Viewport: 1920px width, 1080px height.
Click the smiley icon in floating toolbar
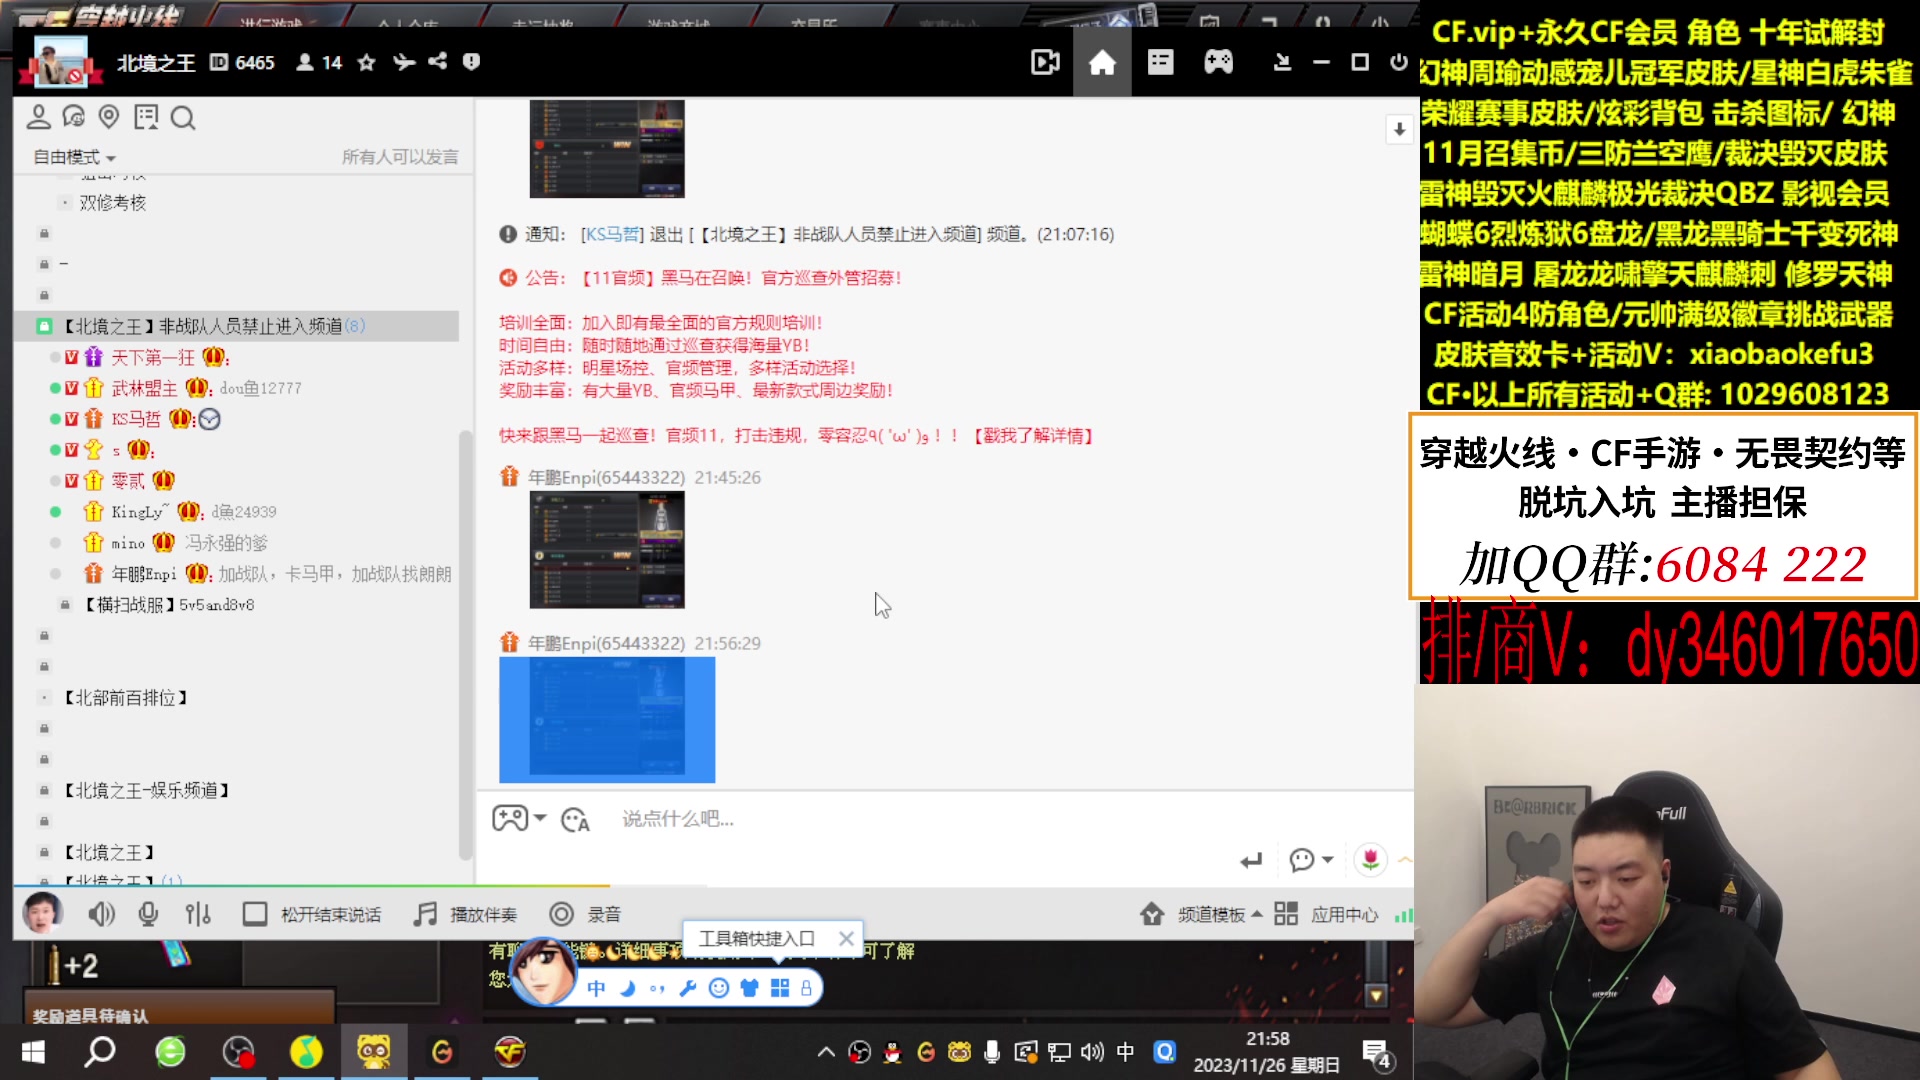click(x=718, y=988)
